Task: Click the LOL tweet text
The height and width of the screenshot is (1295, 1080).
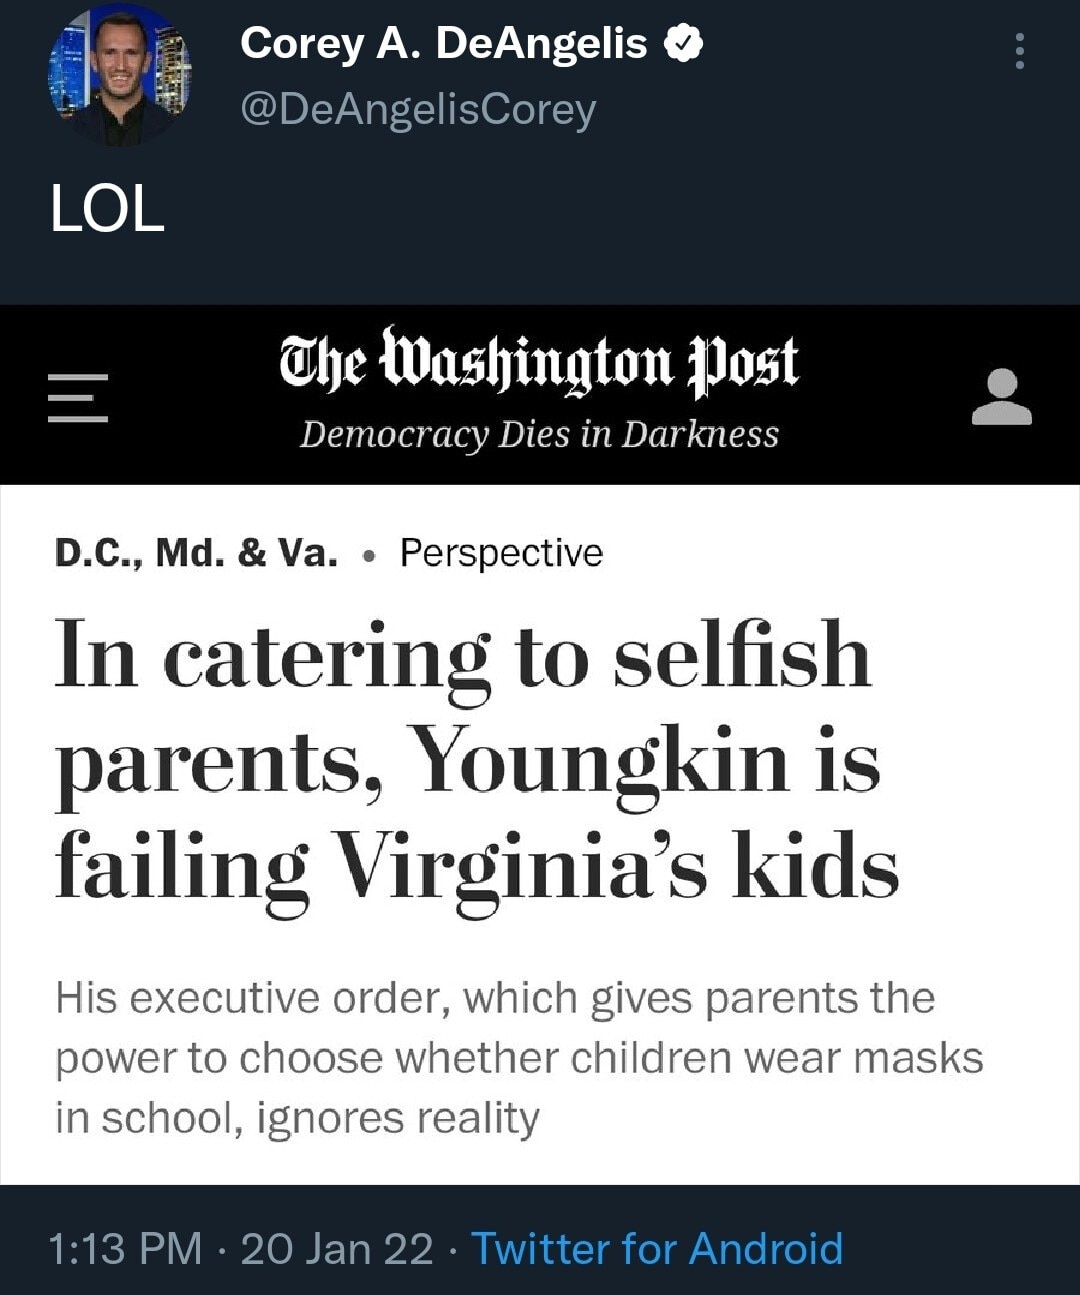Action: pos(108,211)
